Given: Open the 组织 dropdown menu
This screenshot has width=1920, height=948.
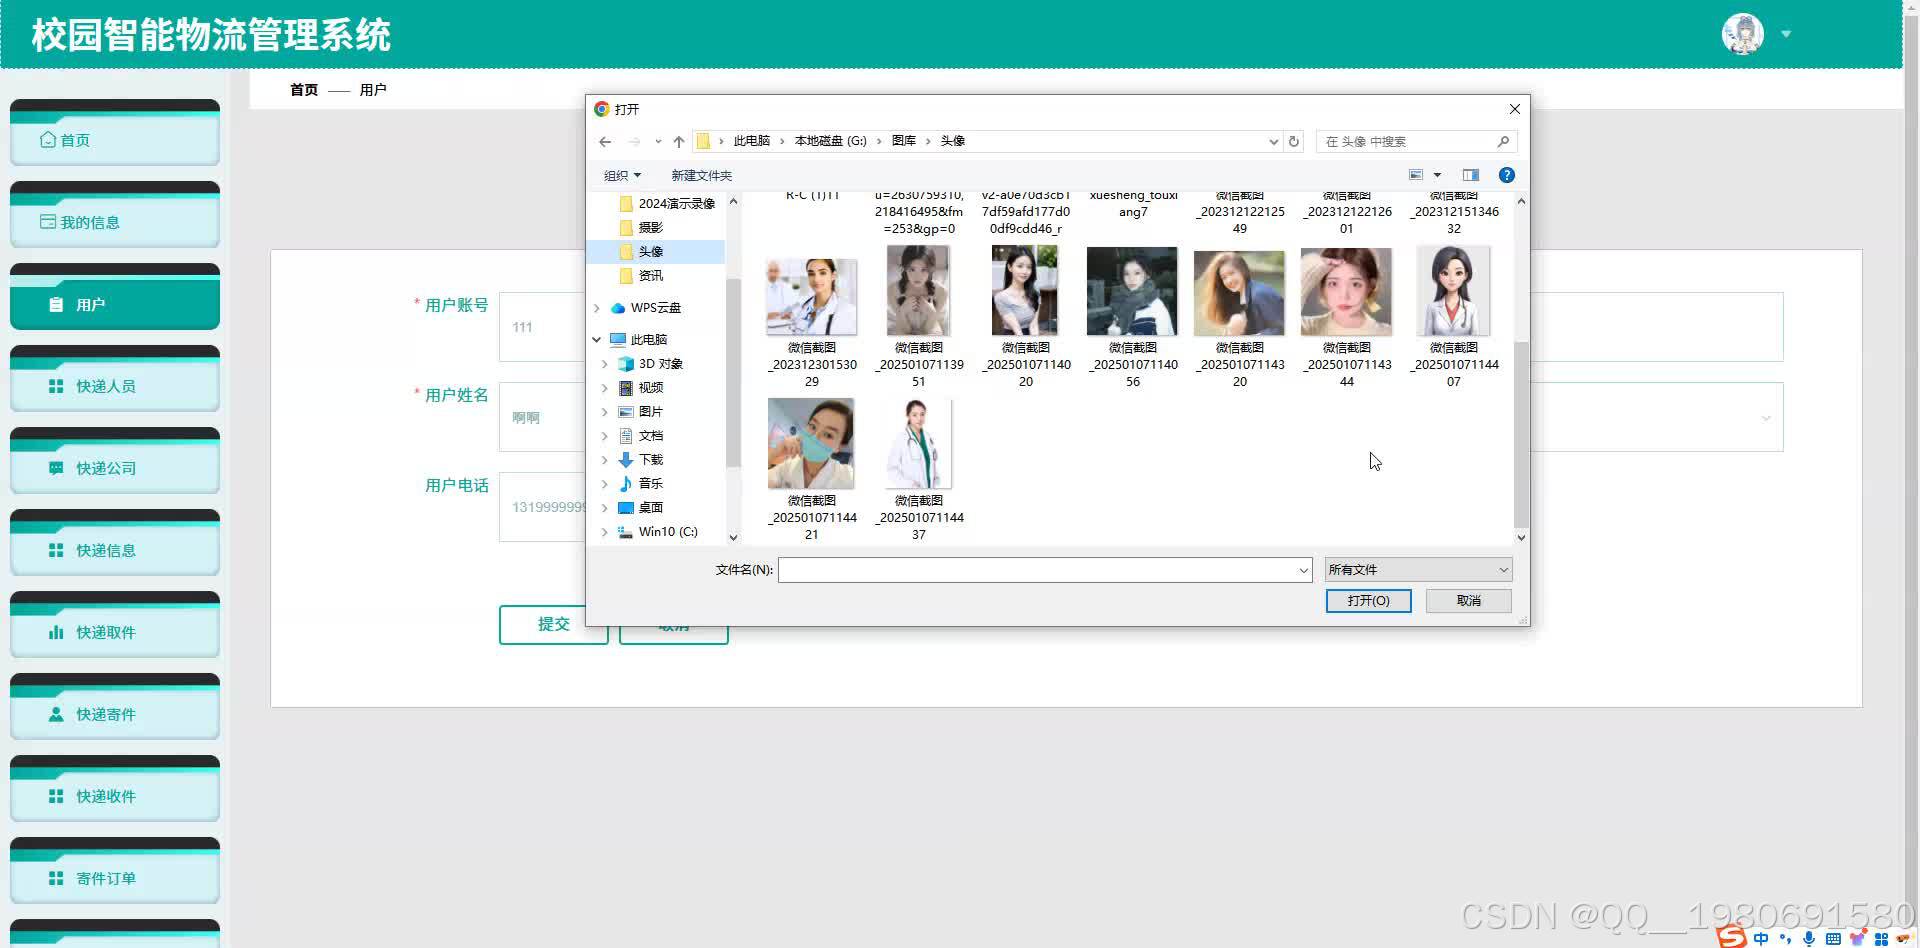Looking at the screenshot, I should click(622, 176).
